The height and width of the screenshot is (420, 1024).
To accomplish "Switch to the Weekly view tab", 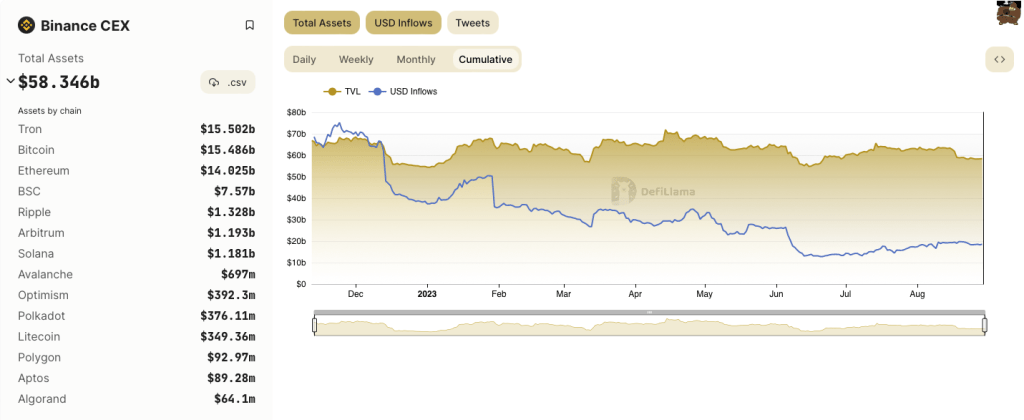I will (x=356, y=59).
